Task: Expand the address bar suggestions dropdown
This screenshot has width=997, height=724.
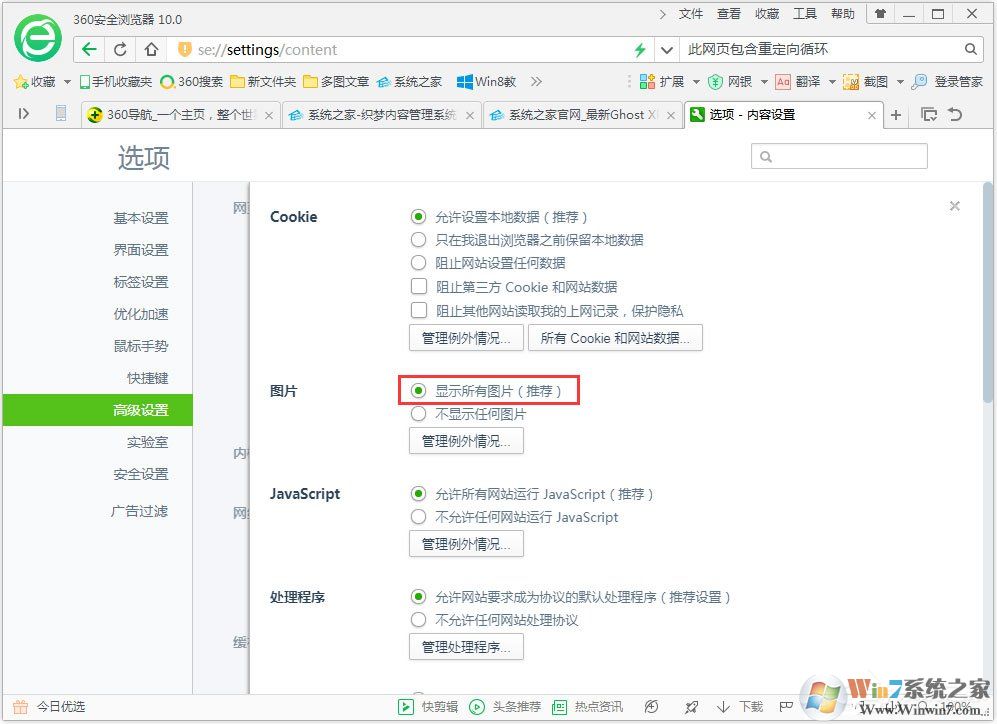Action: click(666, 48)
